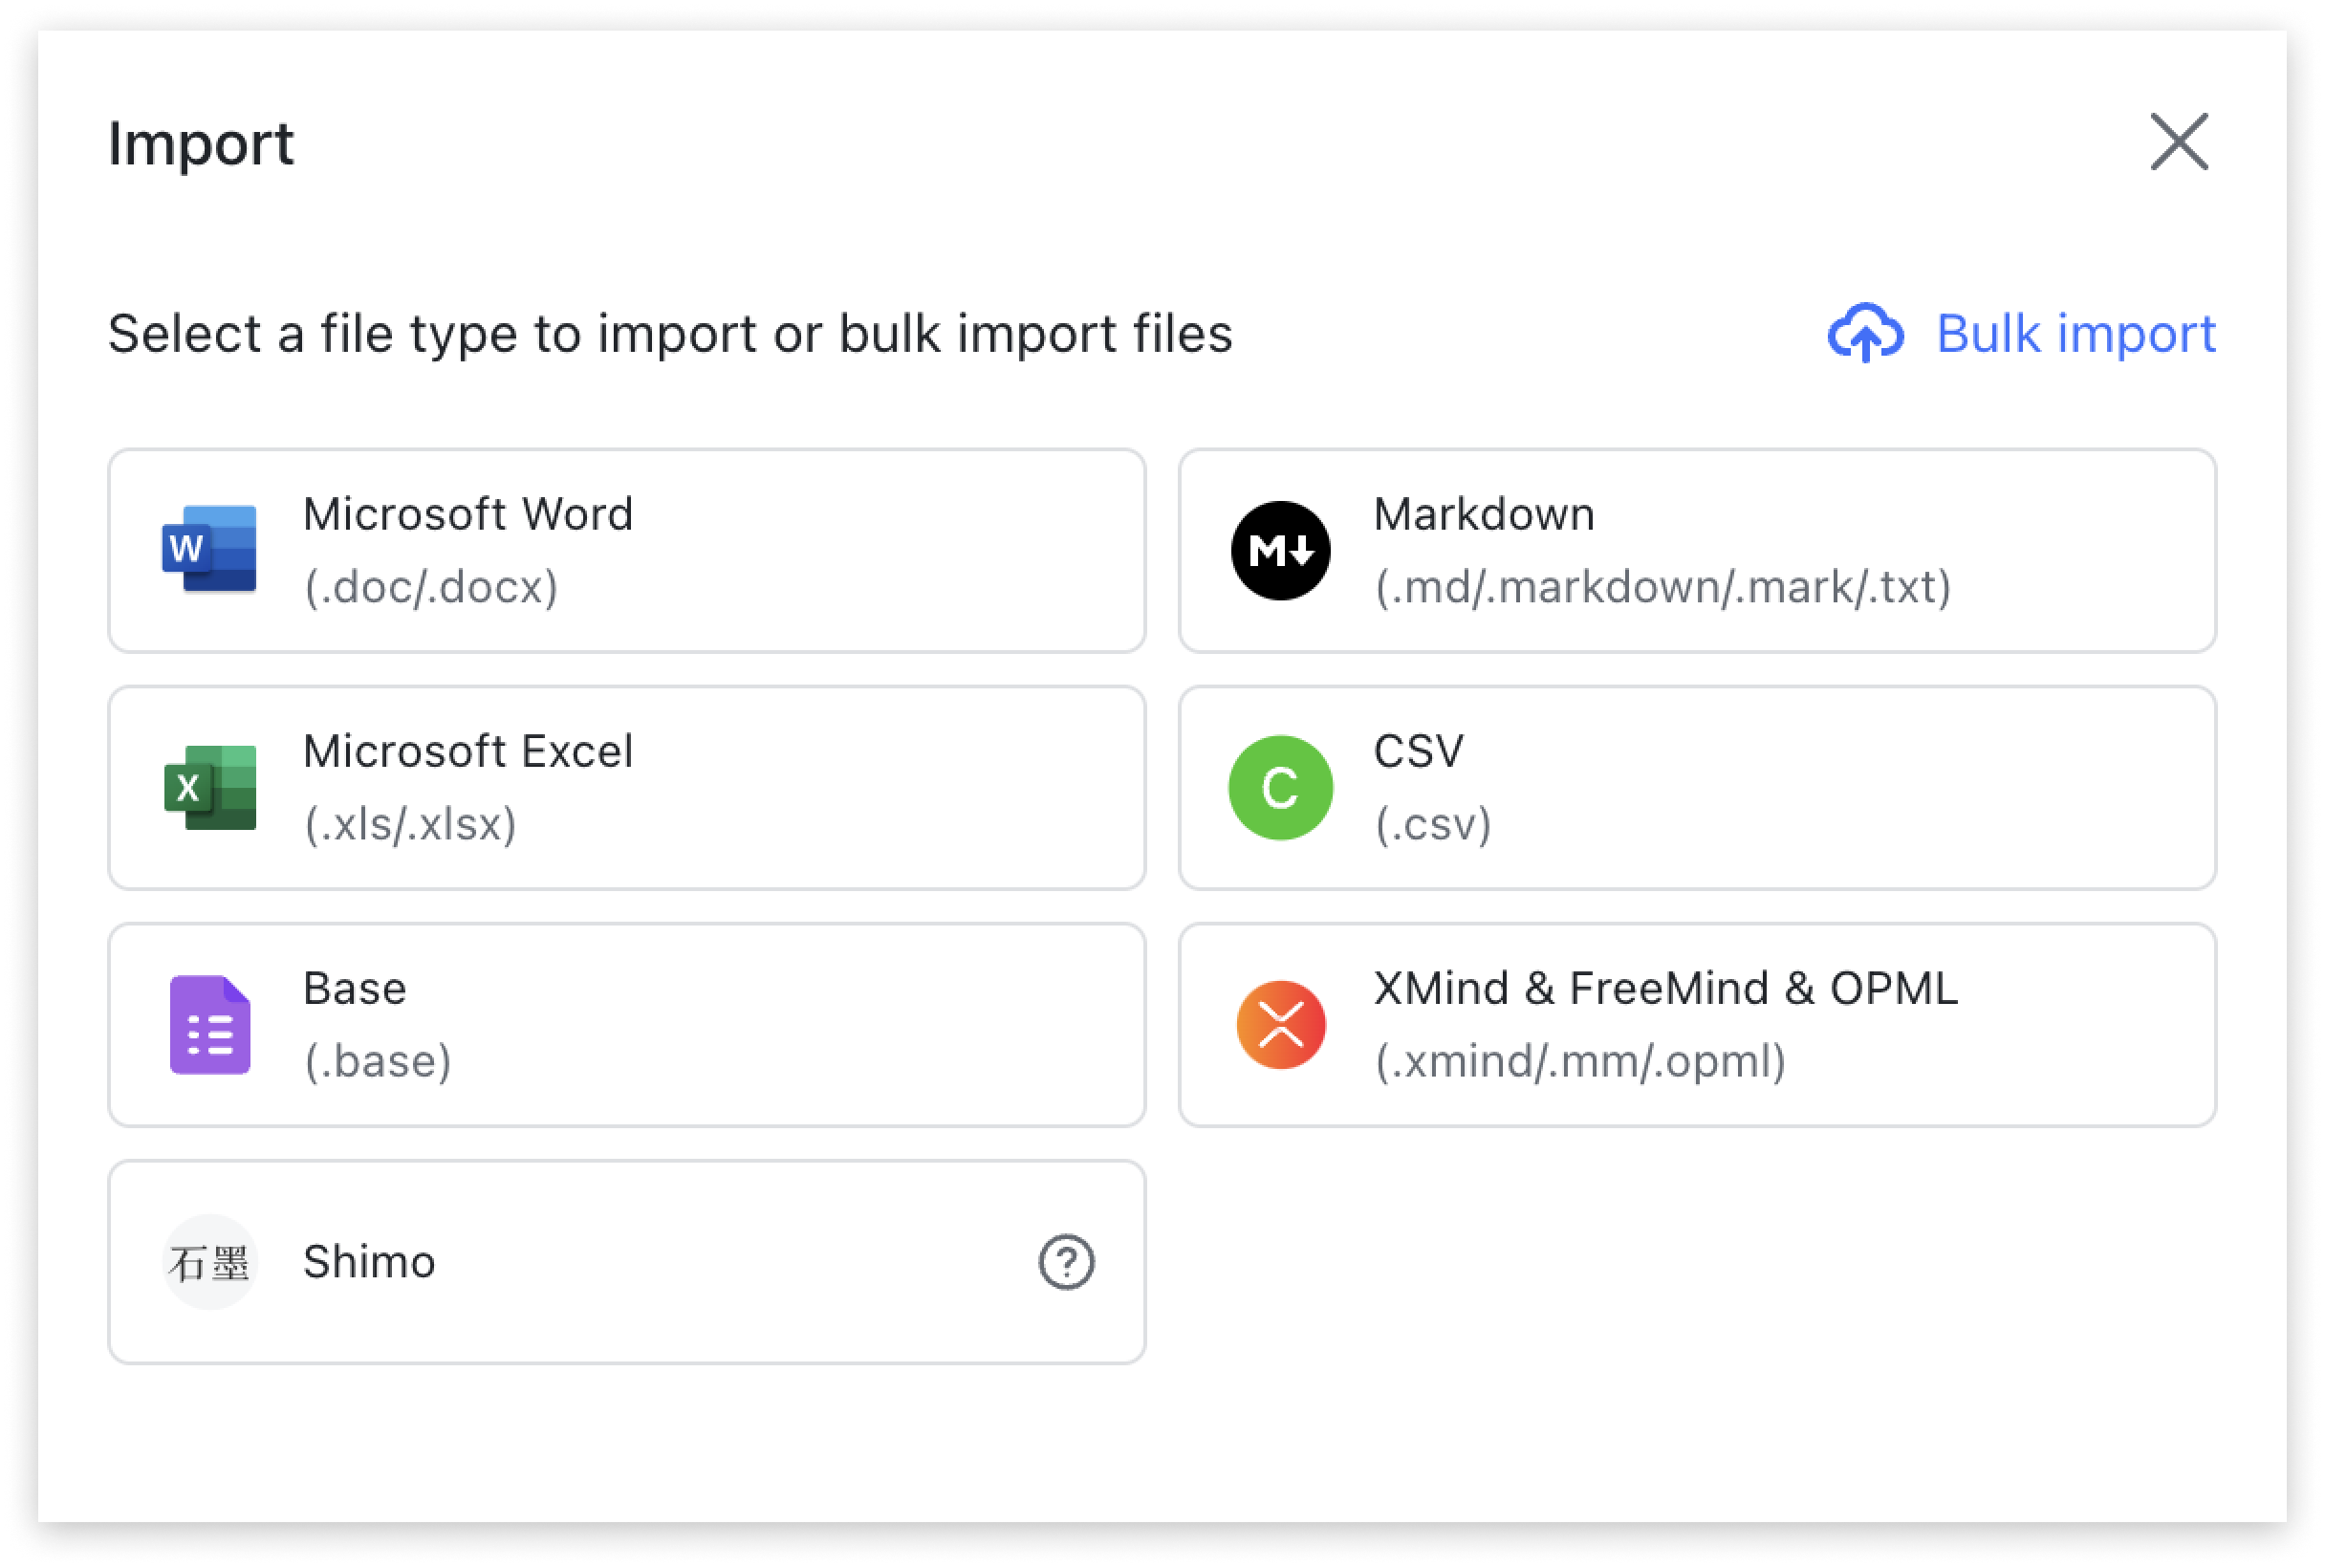Click the Microsoft Excel icon
Viewport: 2325px width, 1568px height.
pyautogui.click(x=209, y=787)
